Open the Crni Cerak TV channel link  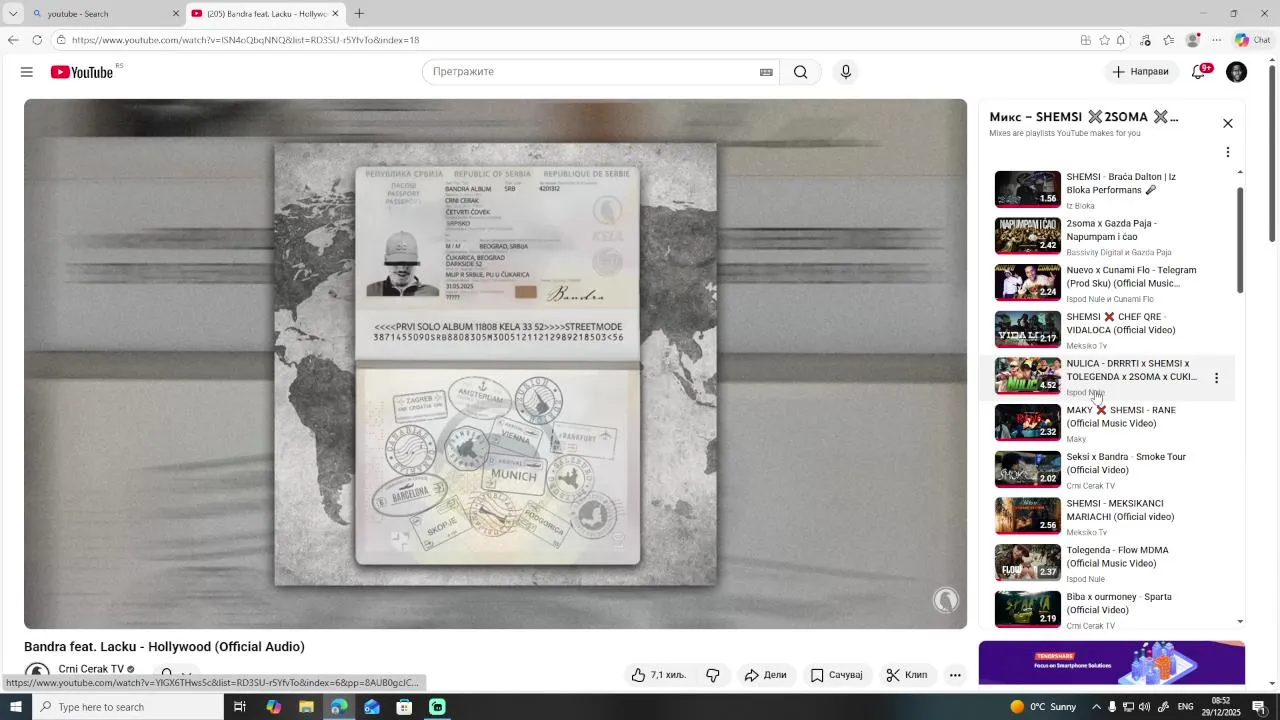click(x=91, y=669)
